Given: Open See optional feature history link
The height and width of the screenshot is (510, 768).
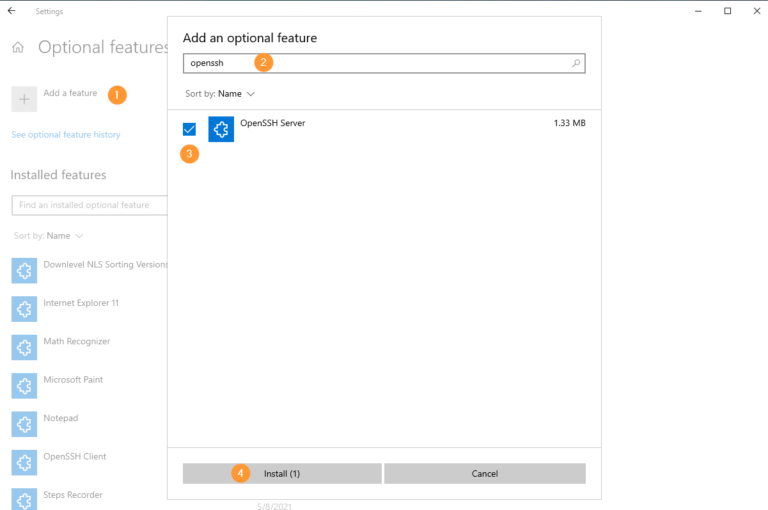Looking at the screenshot, I should point(65,135).
